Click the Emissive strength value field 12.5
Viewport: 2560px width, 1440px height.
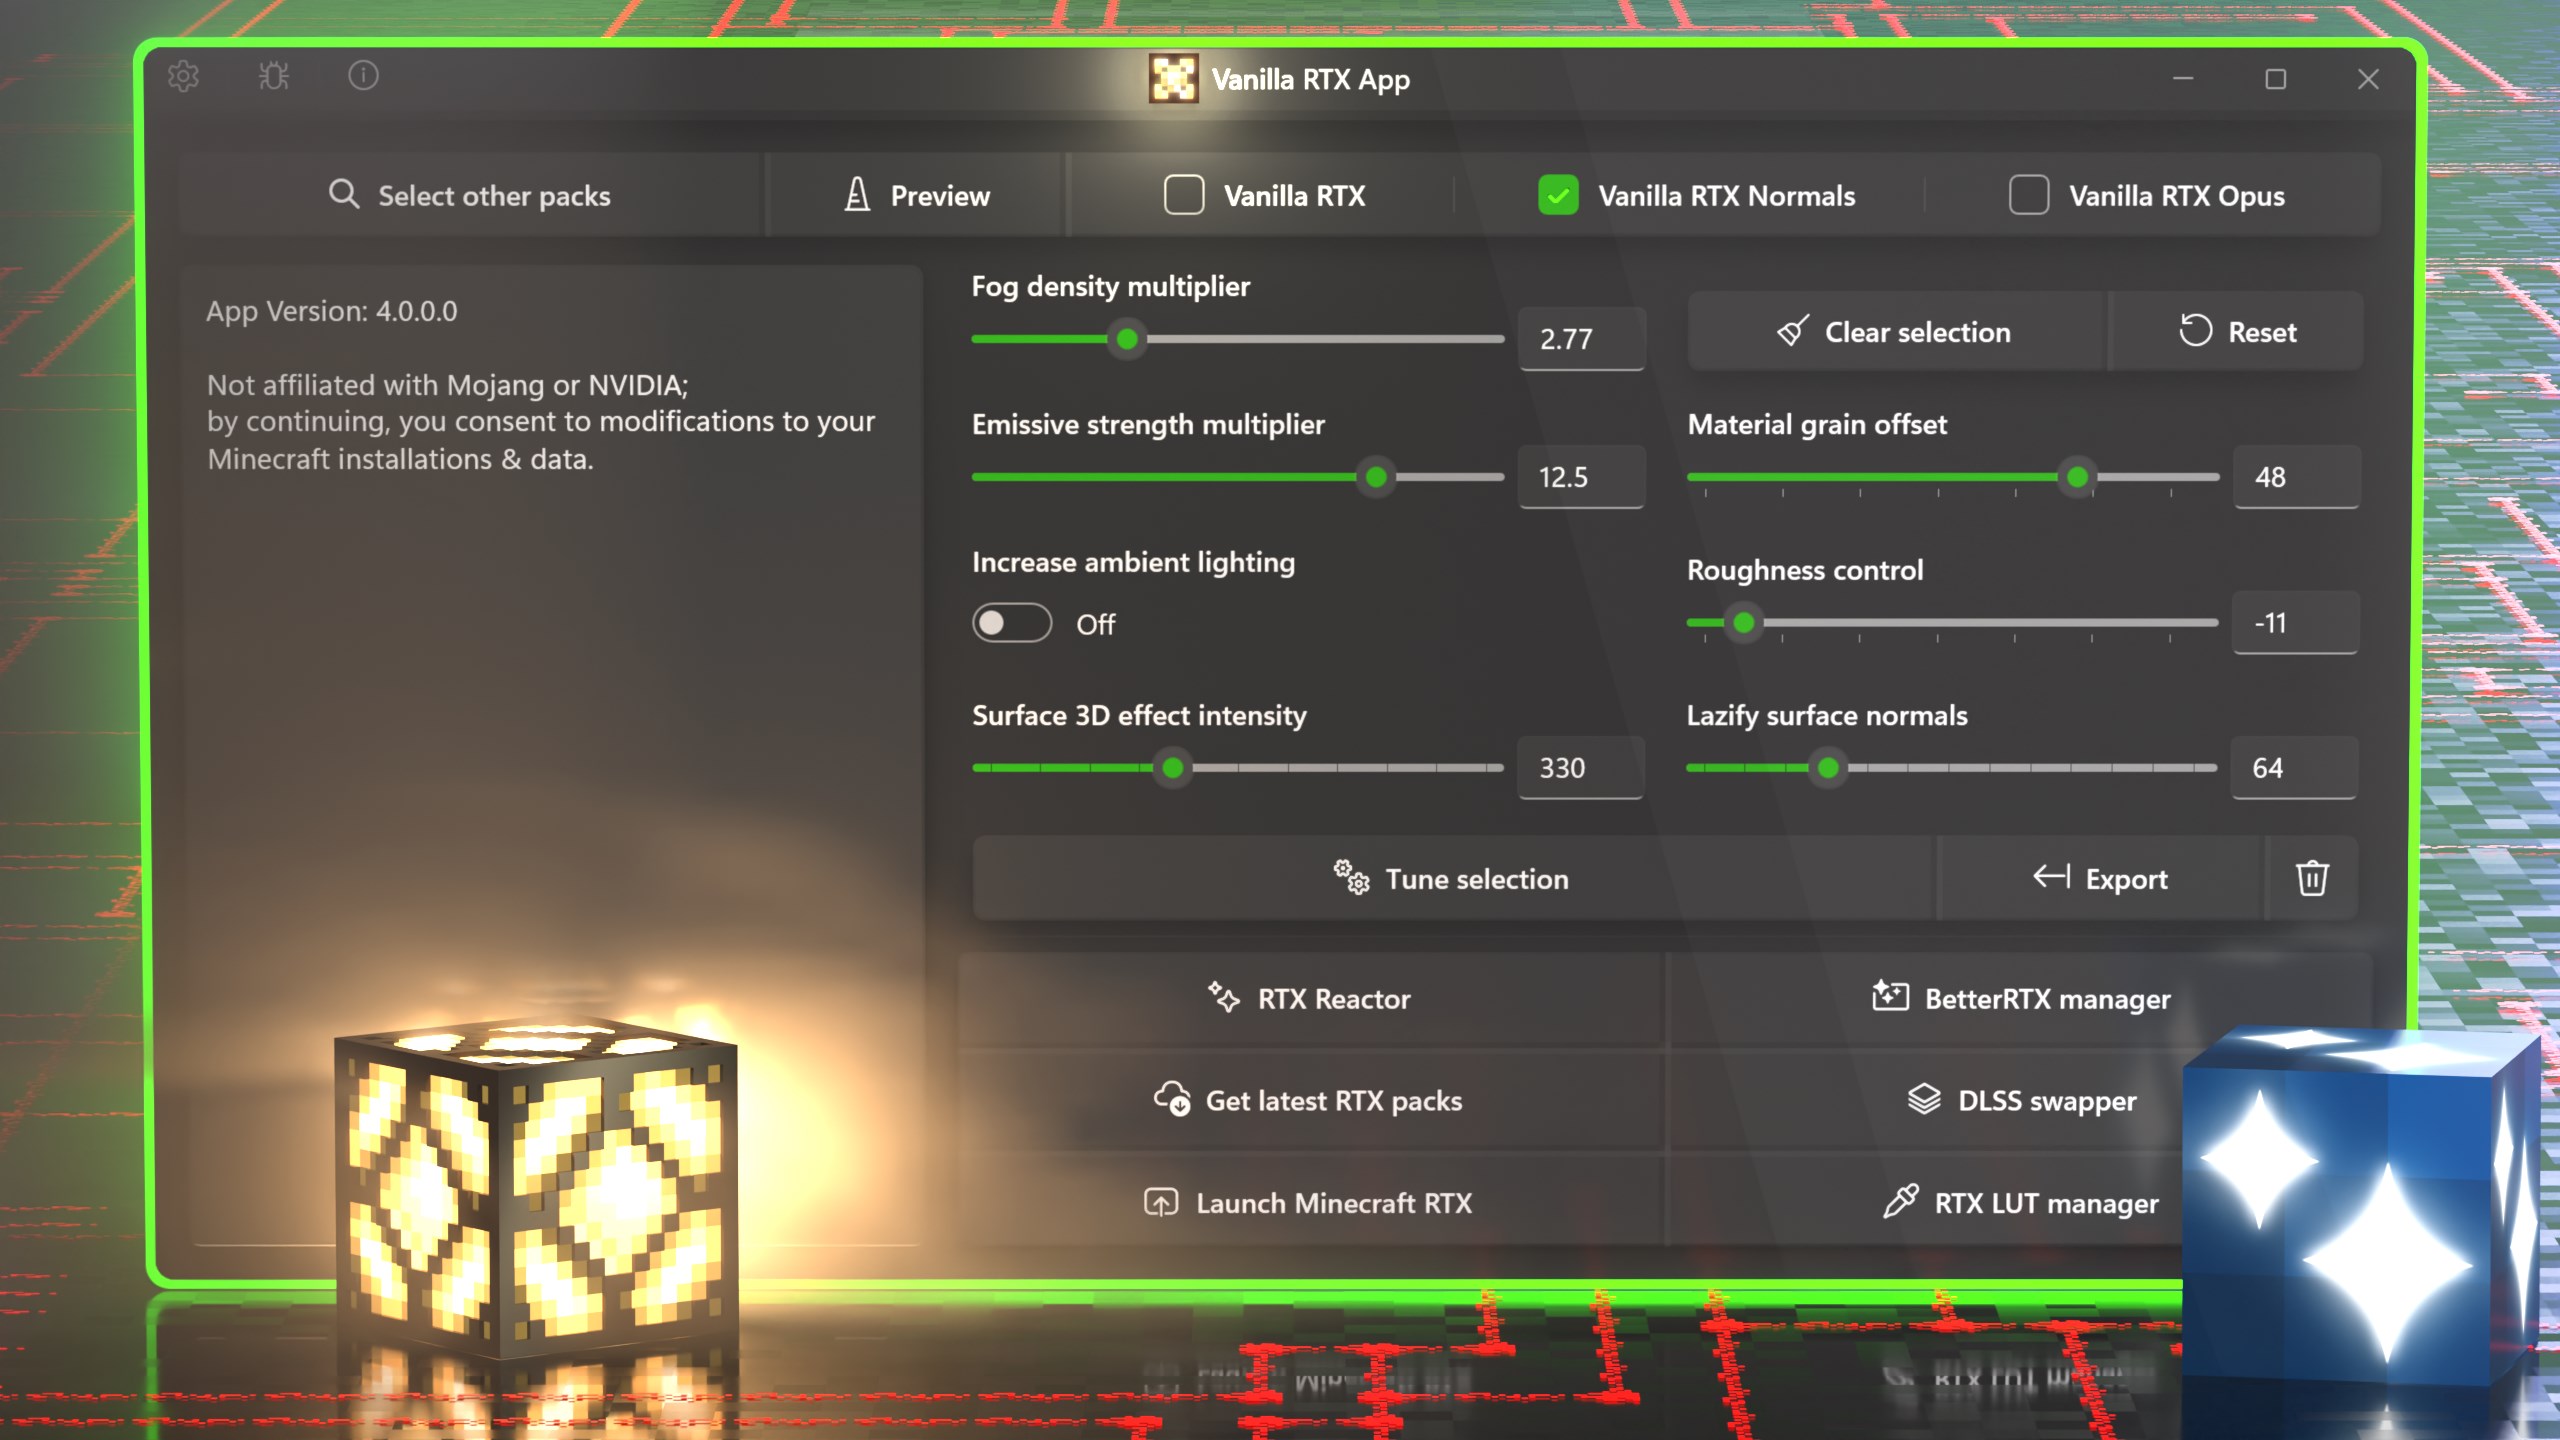click(1582, 477)
